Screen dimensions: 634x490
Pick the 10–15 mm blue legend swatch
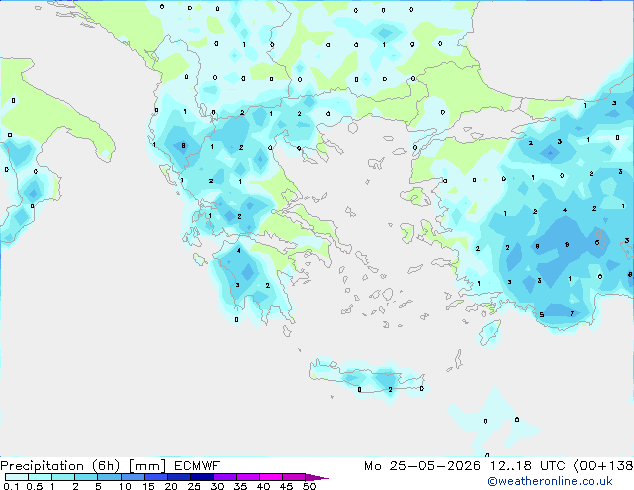(x=132, y=477)
